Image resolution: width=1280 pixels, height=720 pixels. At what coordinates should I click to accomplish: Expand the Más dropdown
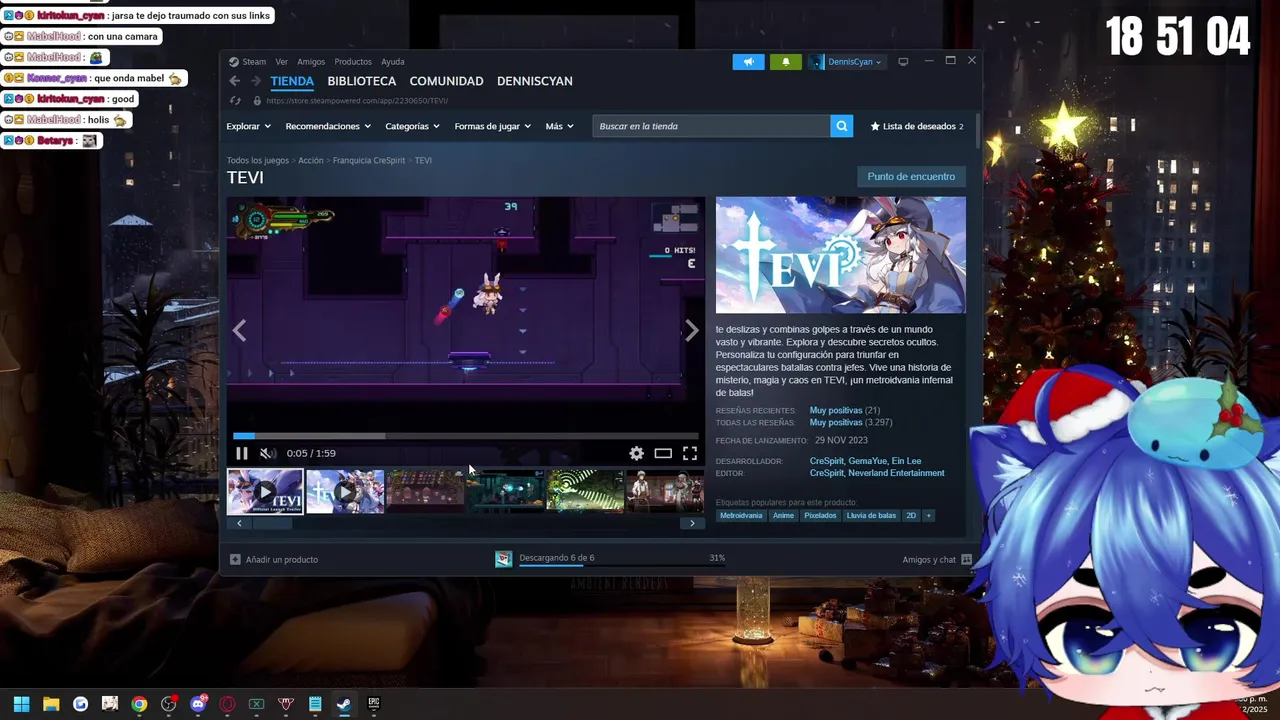[559, 126]
